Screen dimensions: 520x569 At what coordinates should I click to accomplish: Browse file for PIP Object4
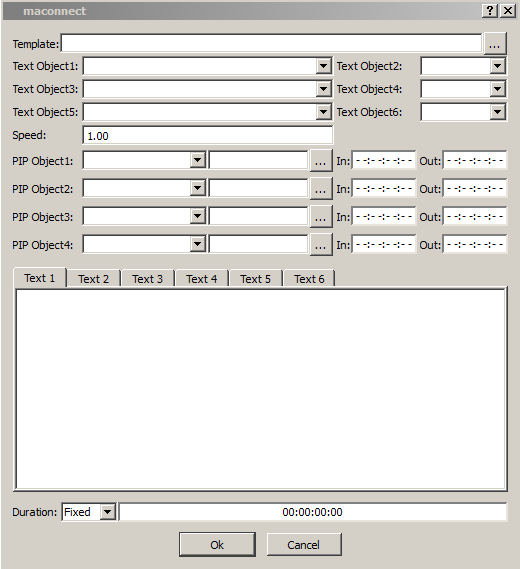(x=321, y=245)
